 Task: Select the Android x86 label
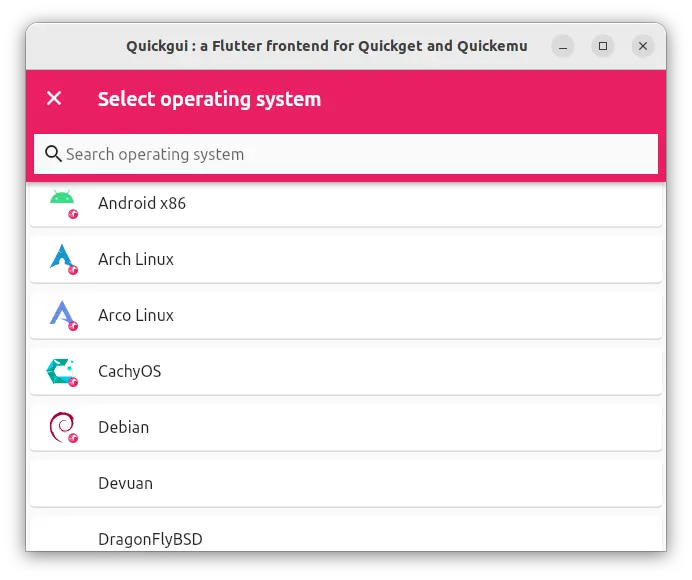[142, 203]
